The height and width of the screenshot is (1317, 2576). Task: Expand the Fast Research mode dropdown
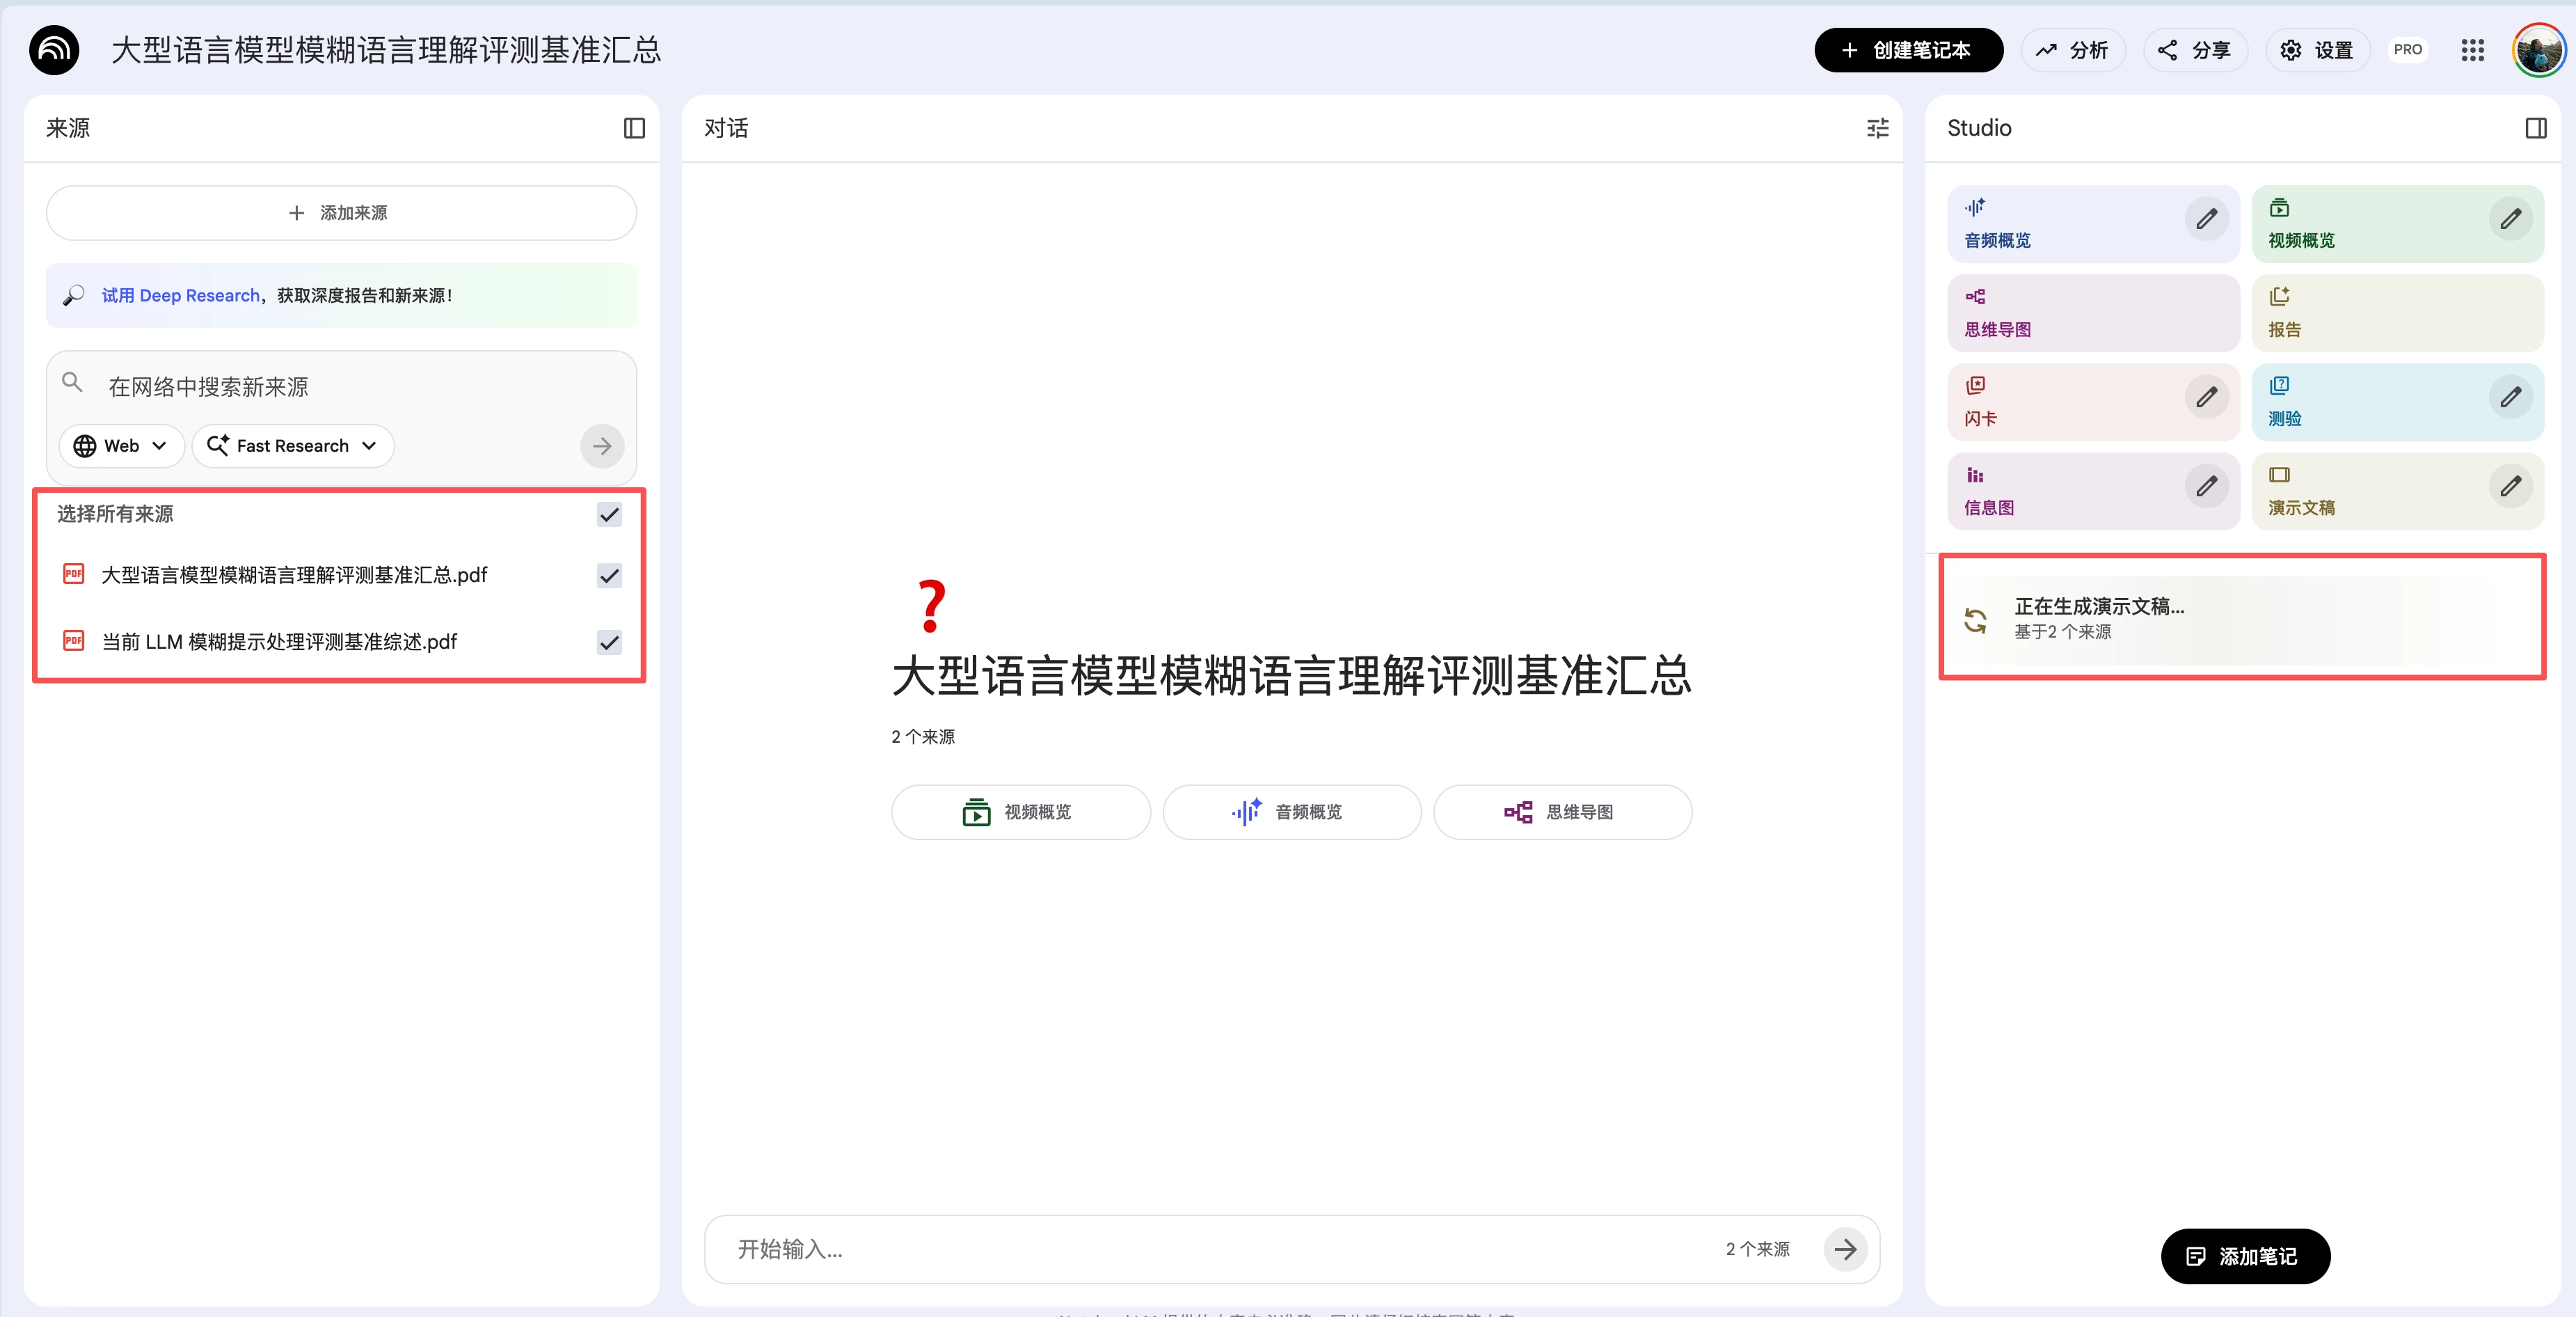pos(293,446)
